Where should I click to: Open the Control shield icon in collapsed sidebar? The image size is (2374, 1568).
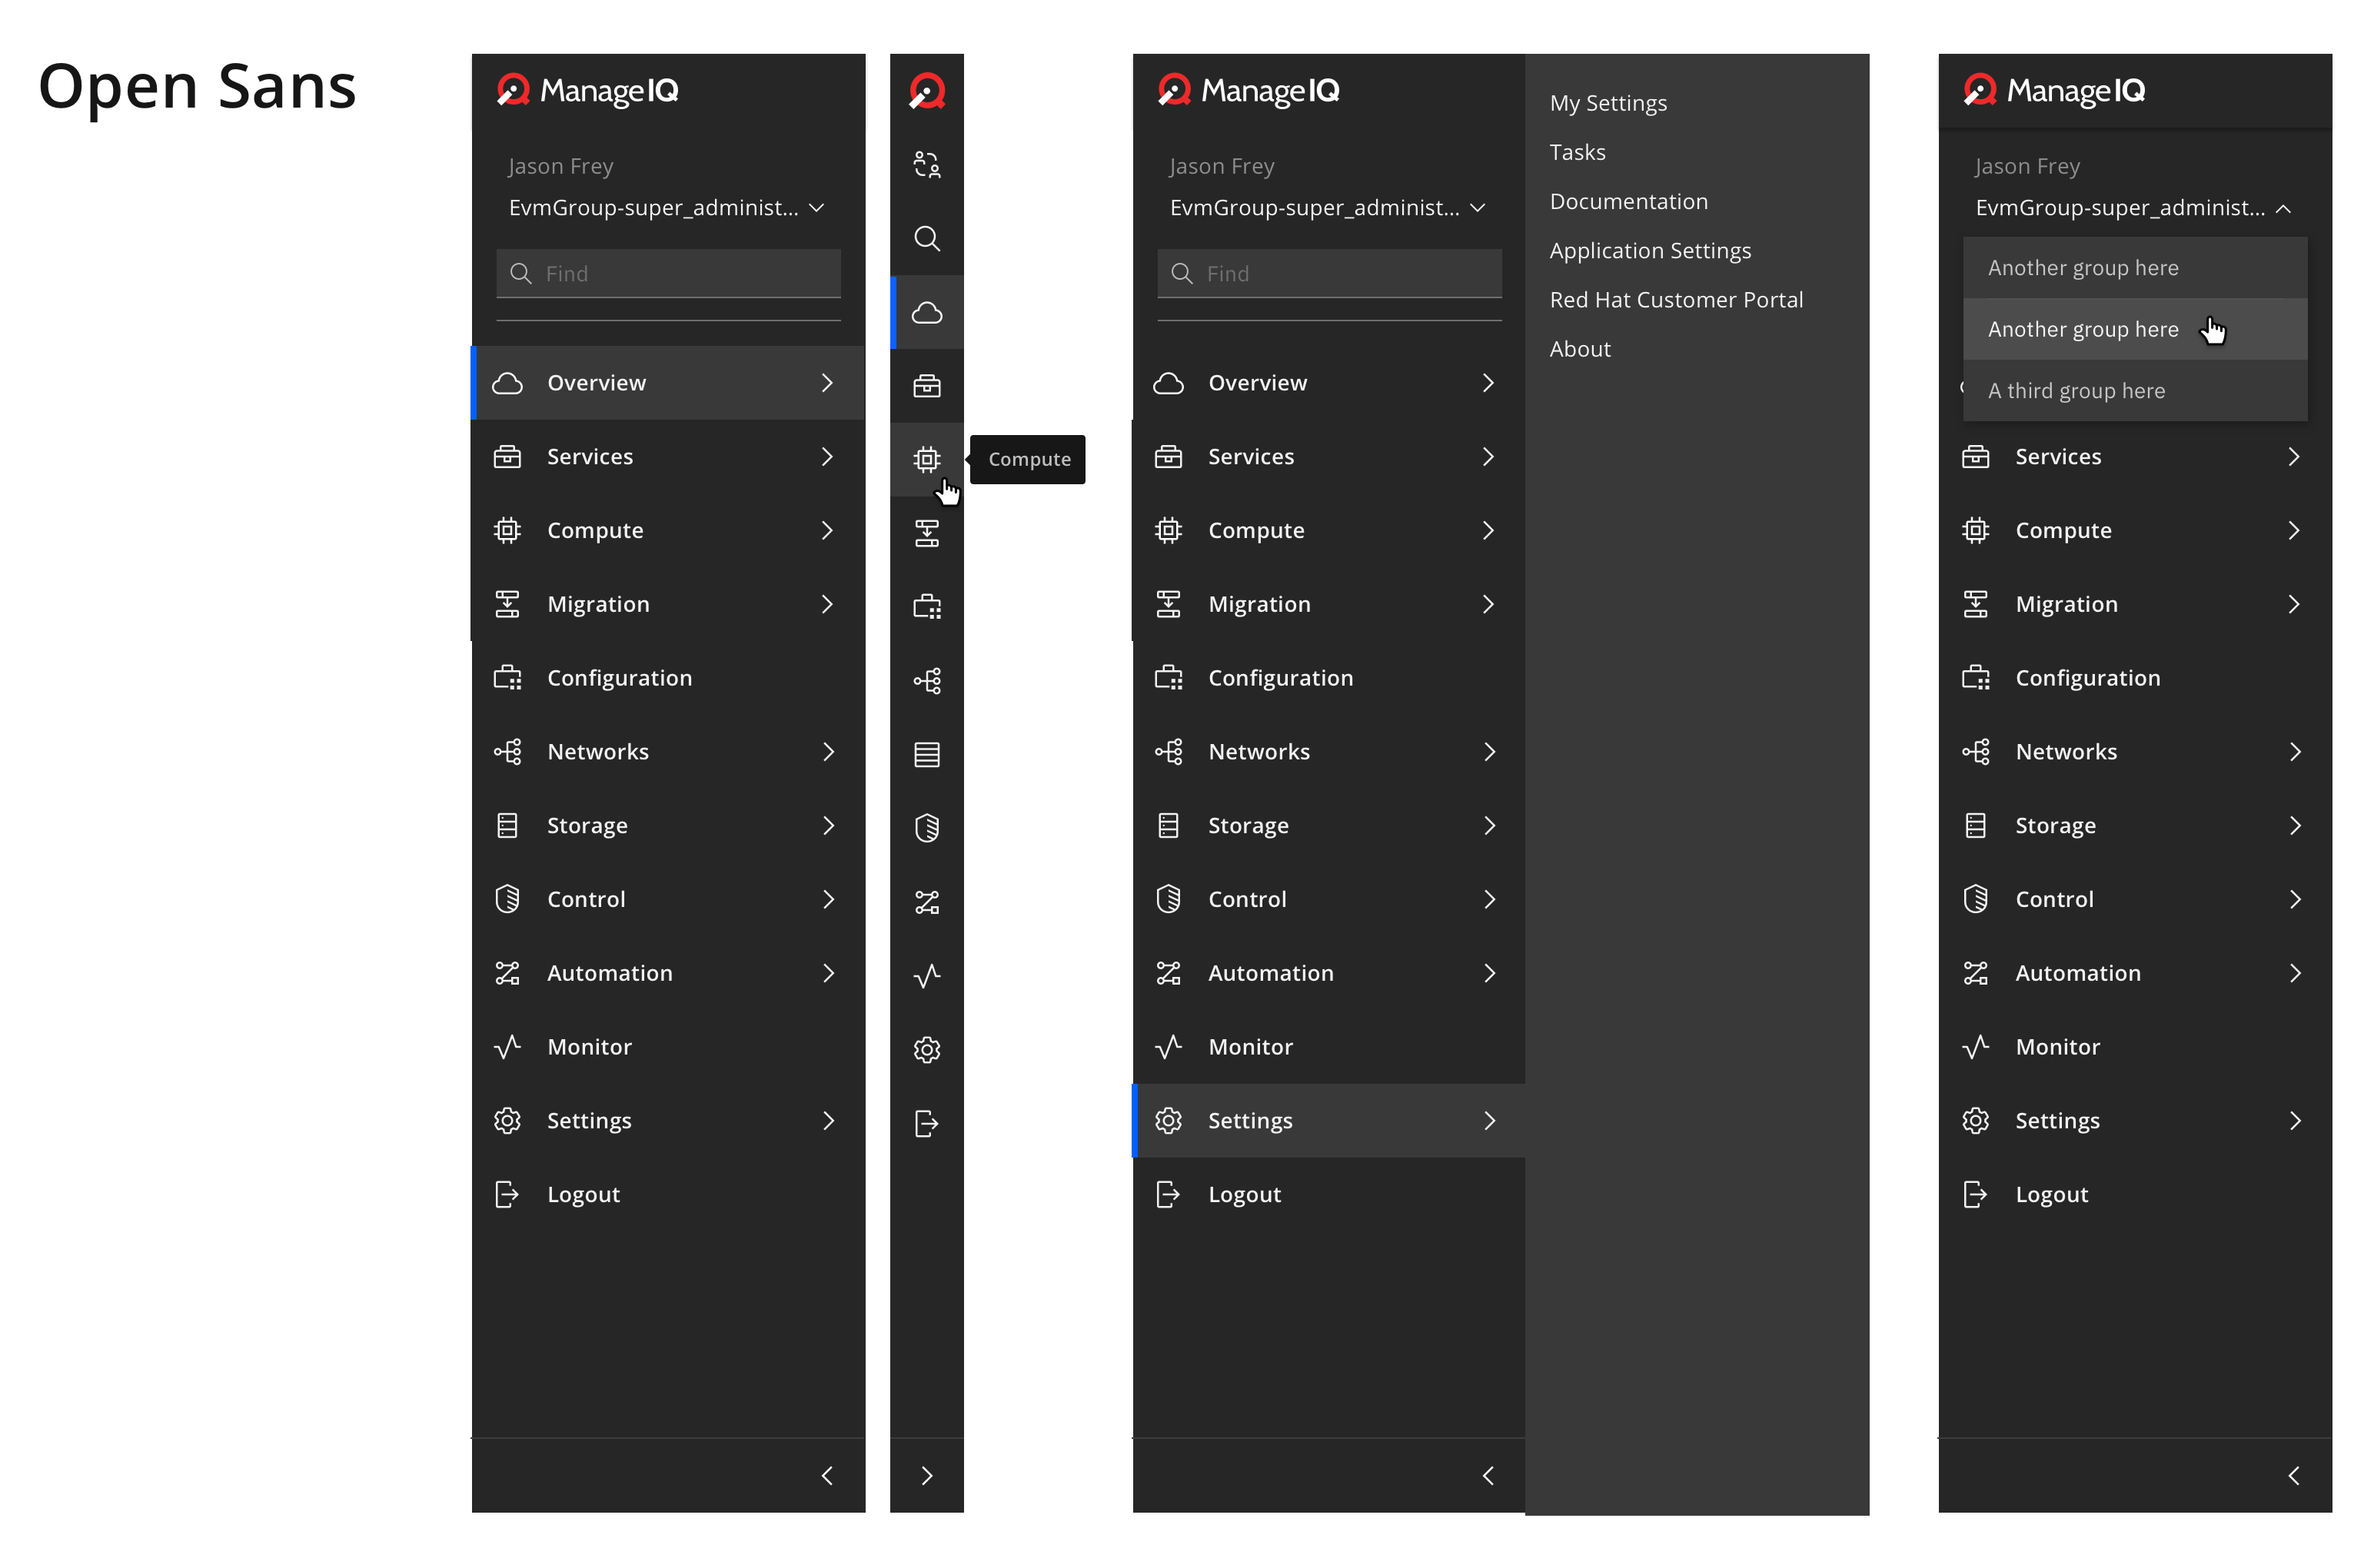[926, 828]
